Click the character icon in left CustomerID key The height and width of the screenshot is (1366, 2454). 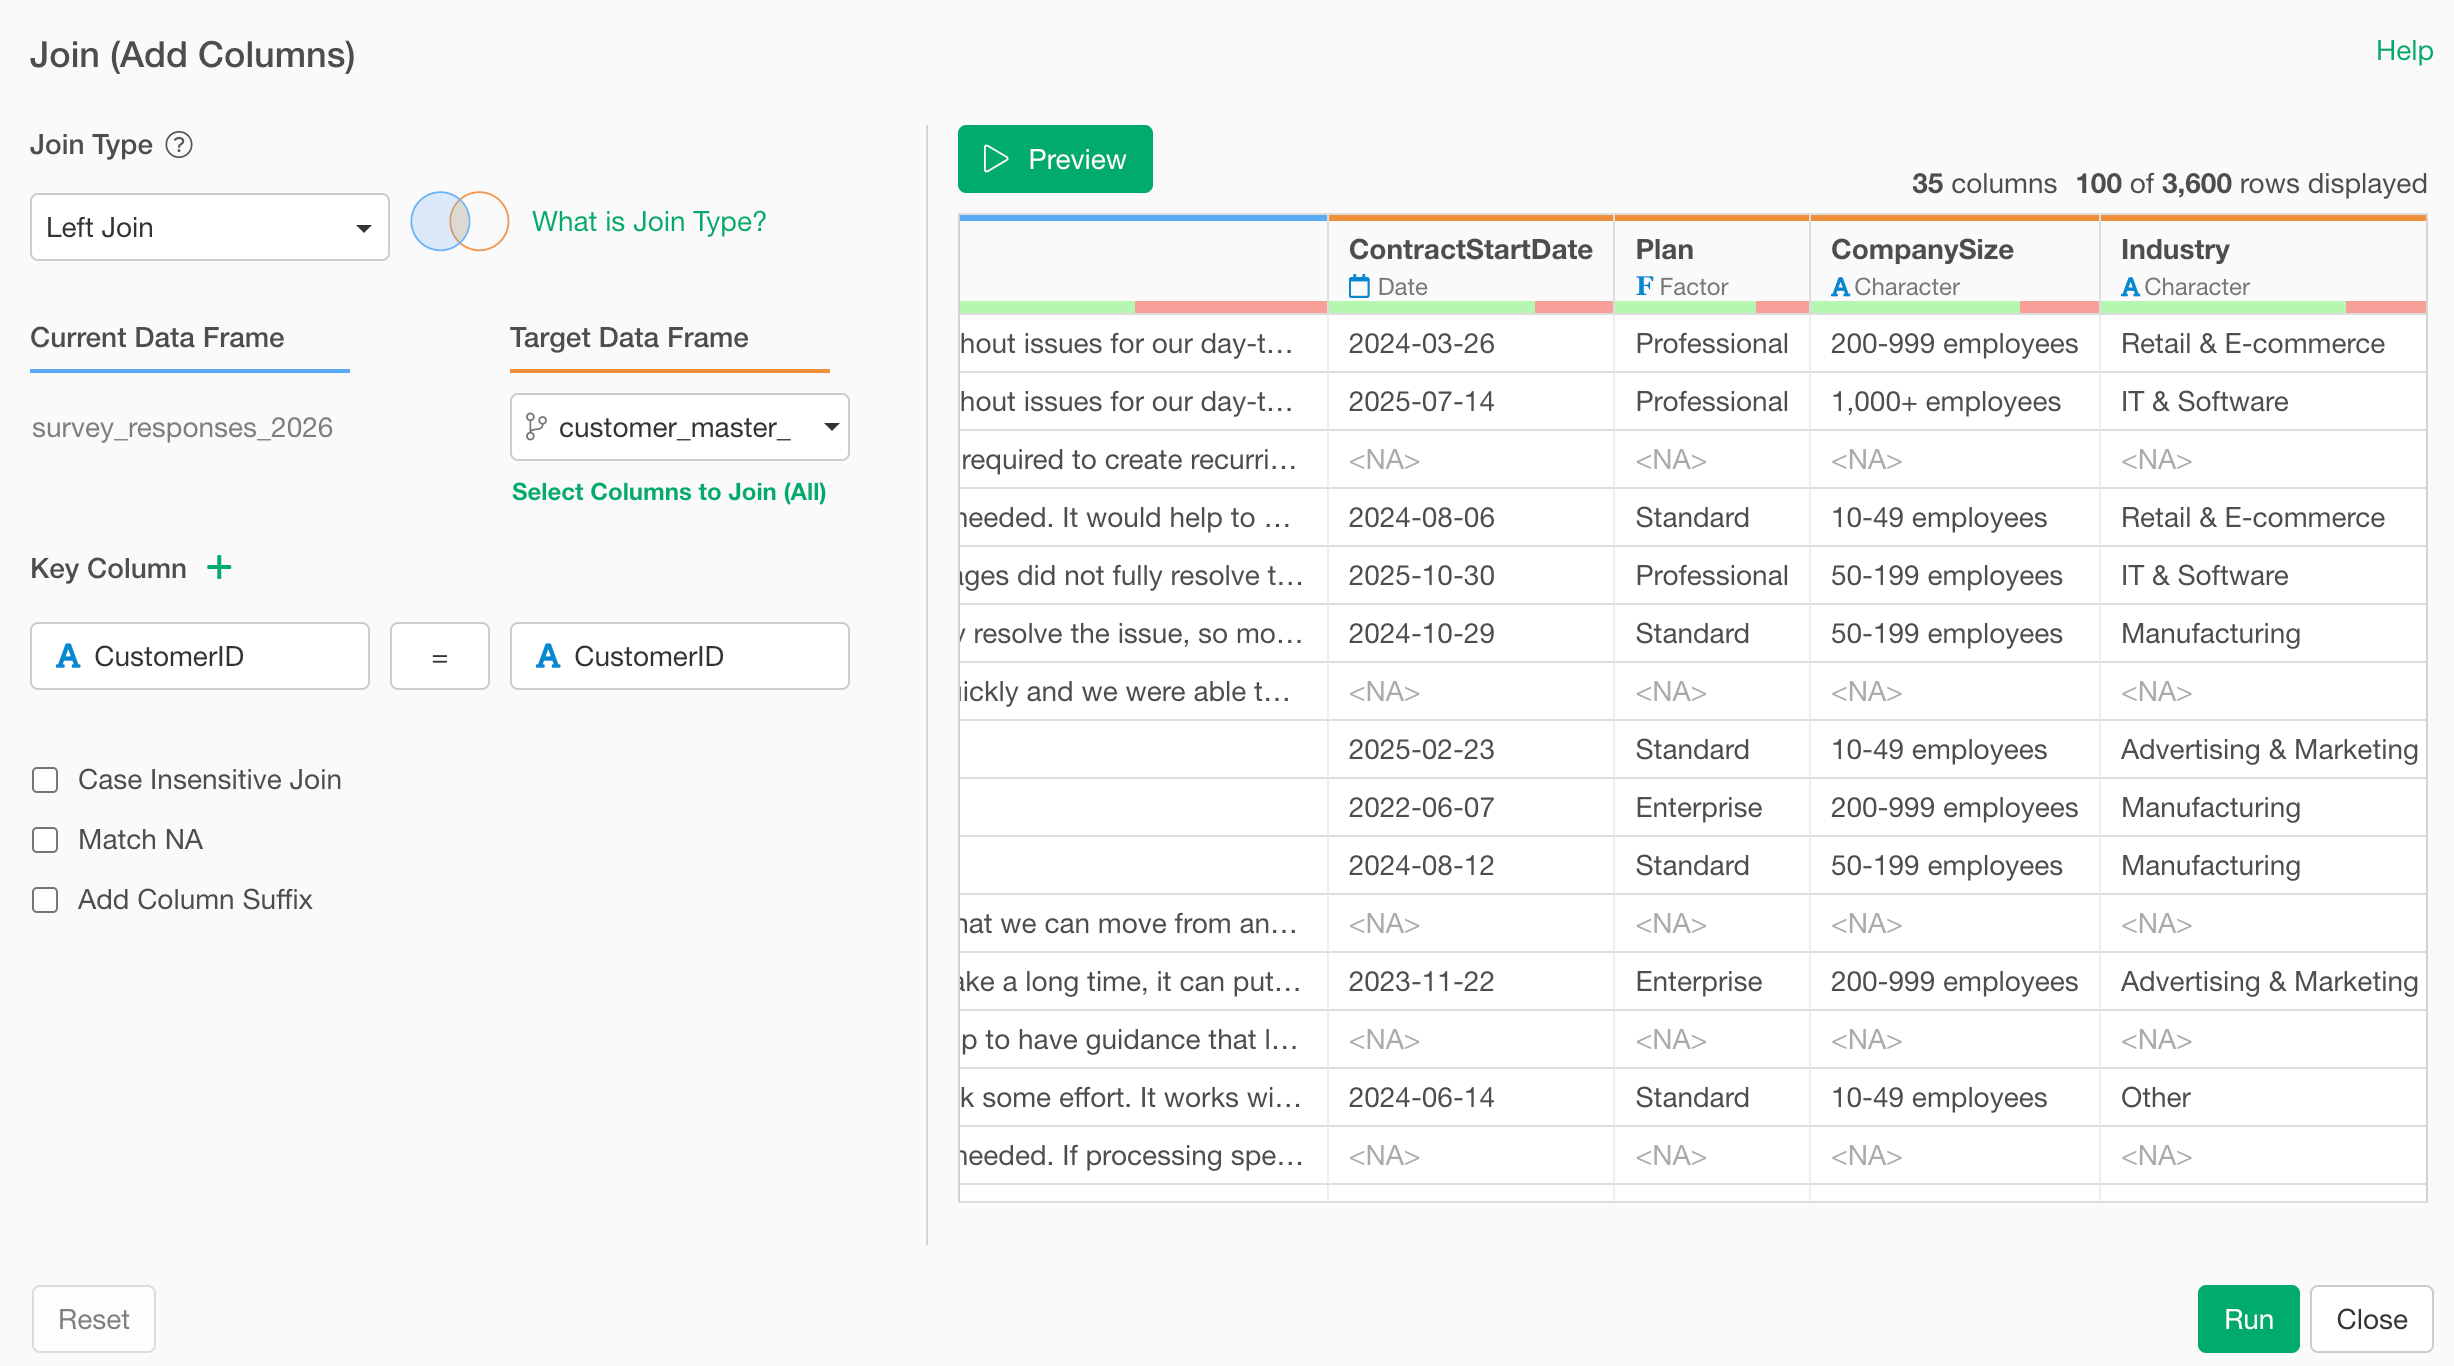tap(68, 656)
